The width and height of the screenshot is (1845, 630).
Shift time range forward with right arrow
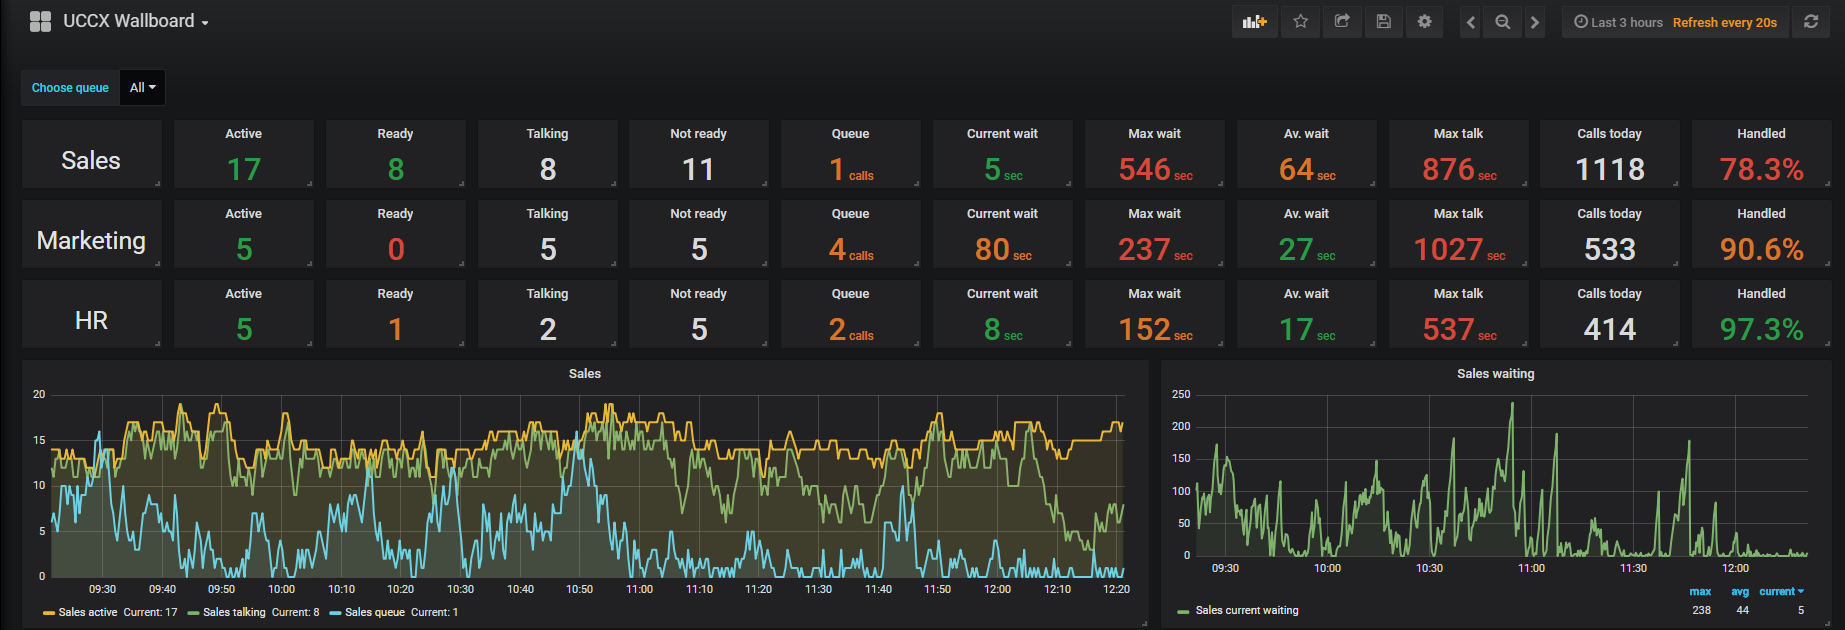click(x=1535, y=22)
